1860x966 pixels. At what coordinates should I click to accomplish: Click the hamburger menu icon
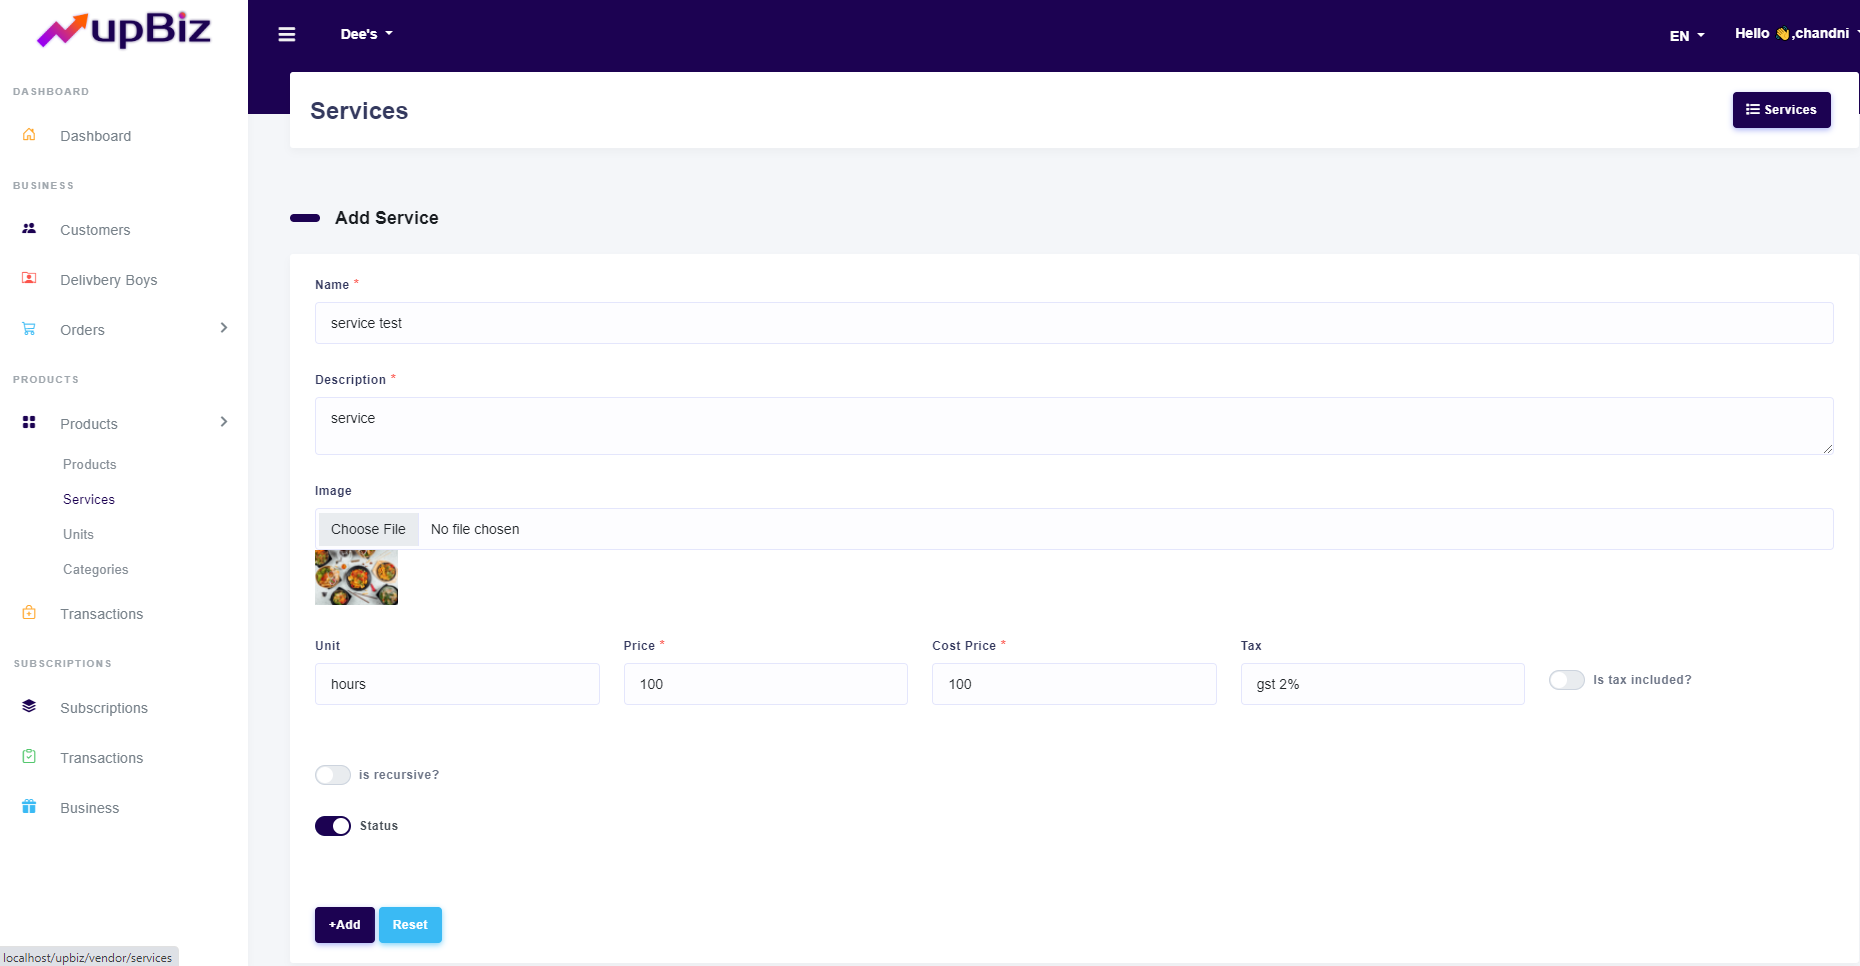pyautogui.click(x=287, y=35)
